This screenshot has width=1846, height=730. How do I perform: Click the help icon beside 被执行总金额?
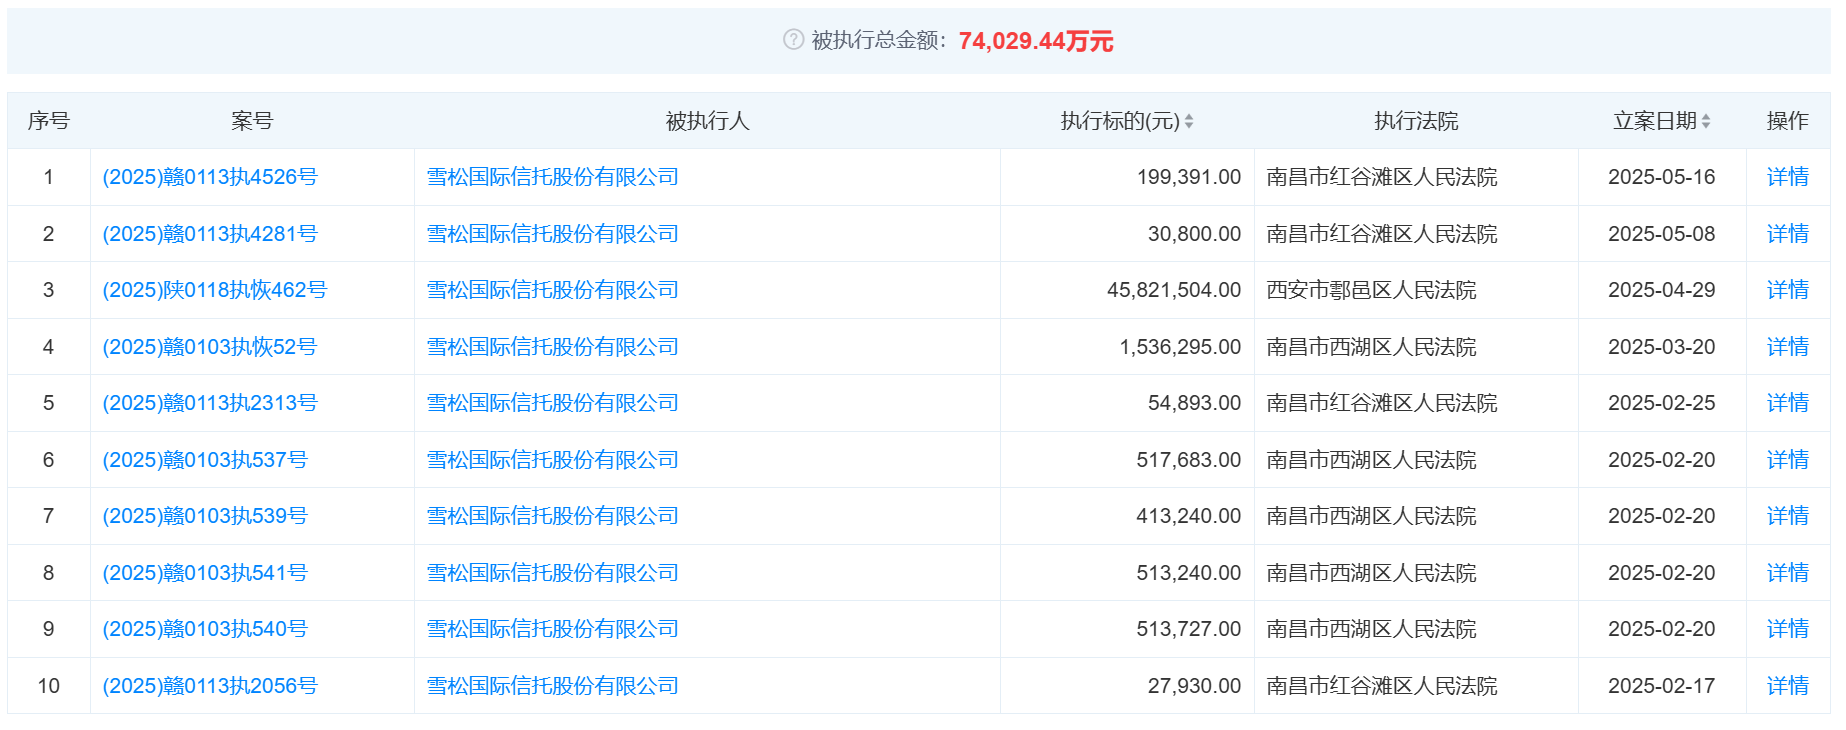coord(793,40)
